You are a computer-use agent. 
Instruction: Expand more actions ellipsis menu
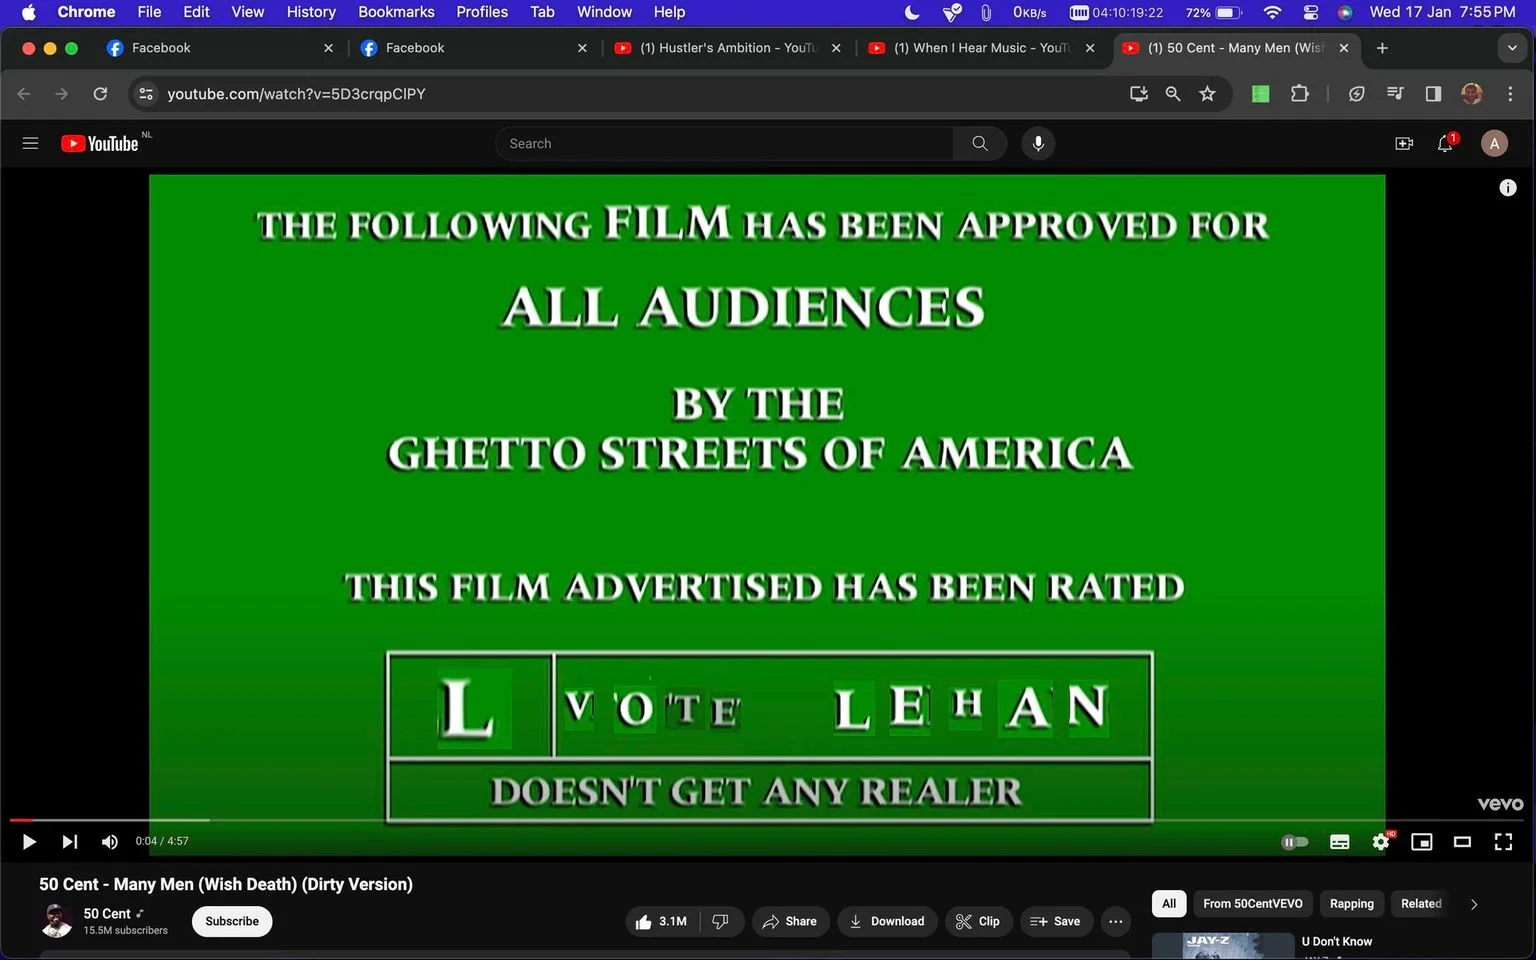[1116, 922]
